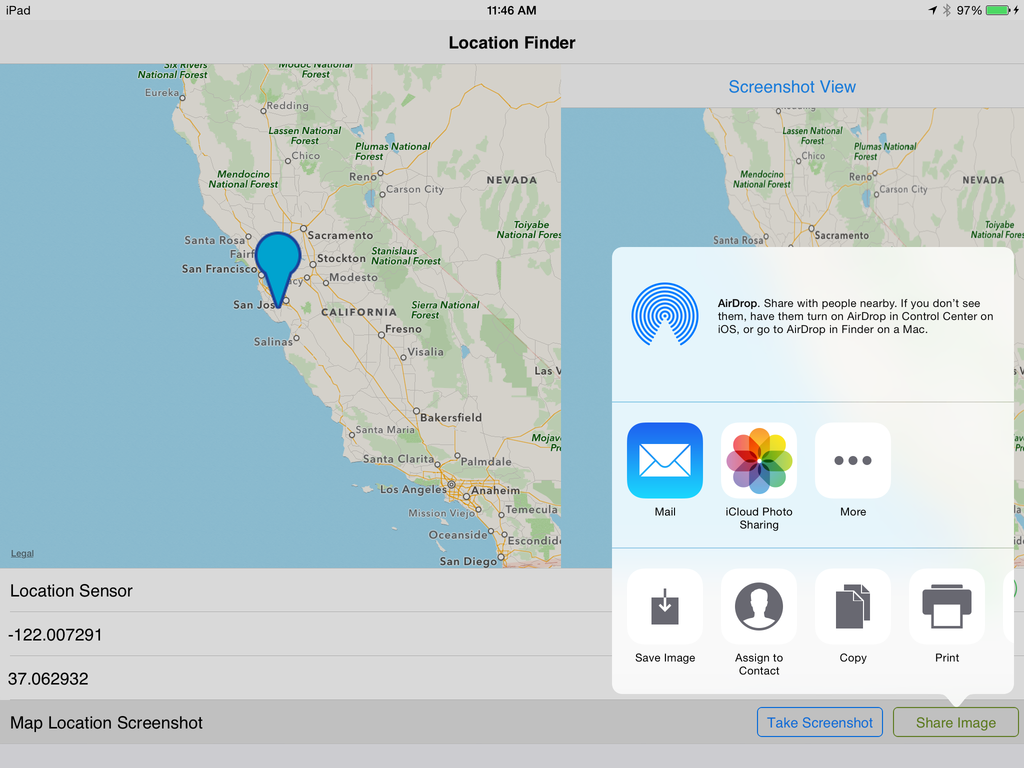
Task: Open More sharing options
Action: 853,461
